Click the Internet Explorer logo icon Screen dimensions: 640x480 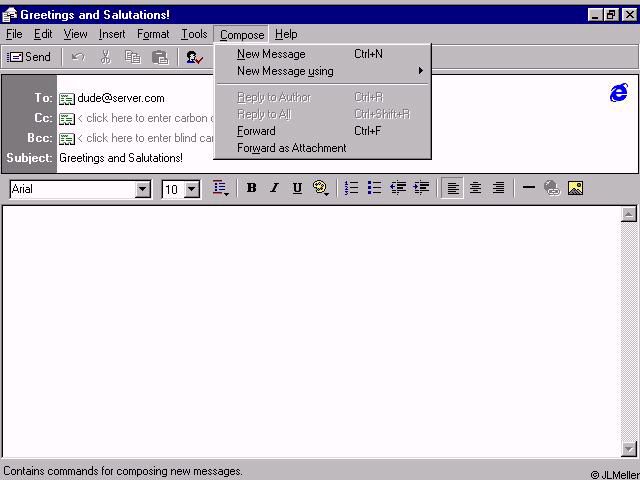point(619,93)
